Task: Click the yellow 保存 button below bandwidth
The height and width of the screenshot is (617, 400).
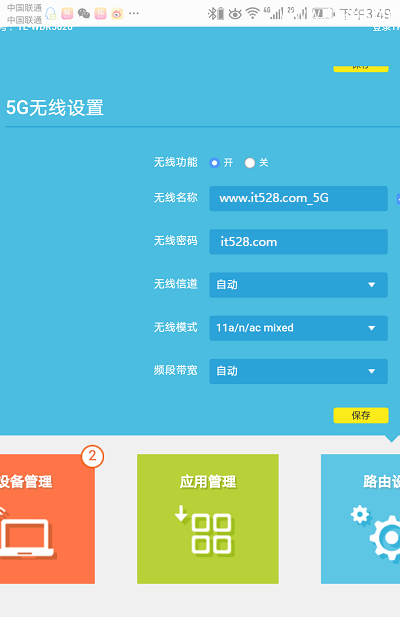Action: click(361, 416)
